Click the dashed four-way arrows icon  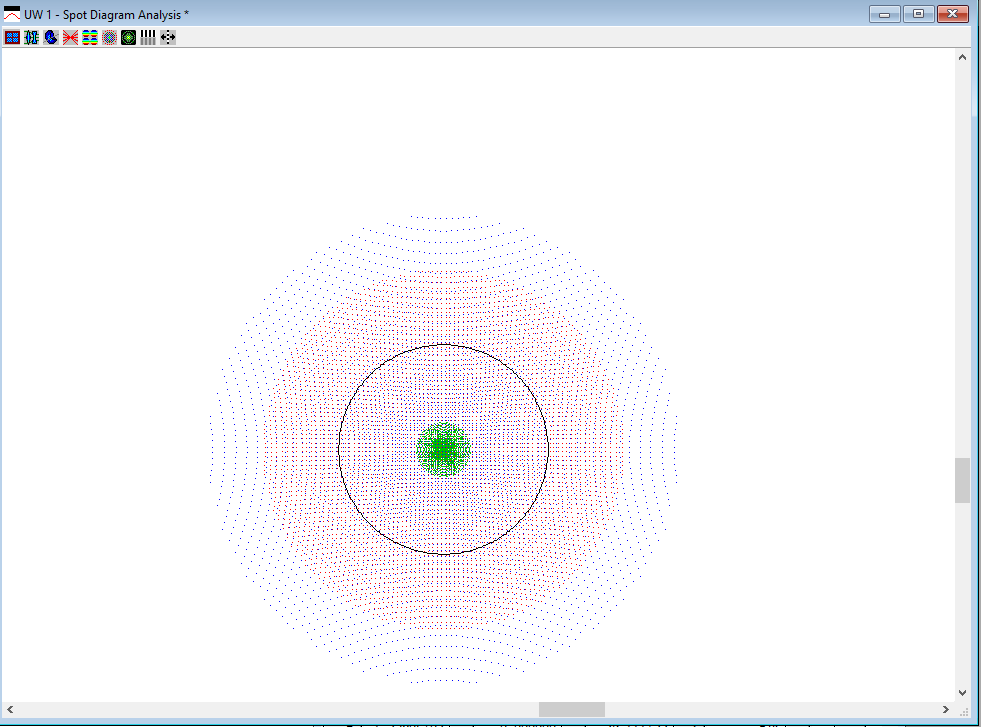coord(168,37)
